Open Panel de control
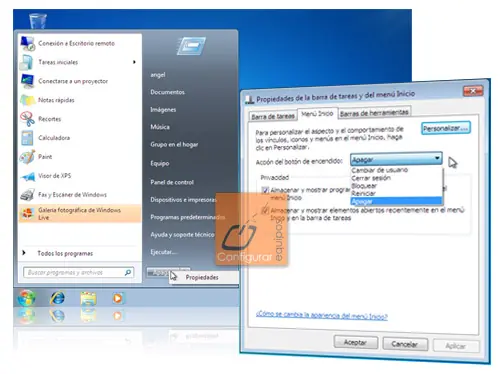The height and width of the screenshot is (374, 500). point(172,182)
